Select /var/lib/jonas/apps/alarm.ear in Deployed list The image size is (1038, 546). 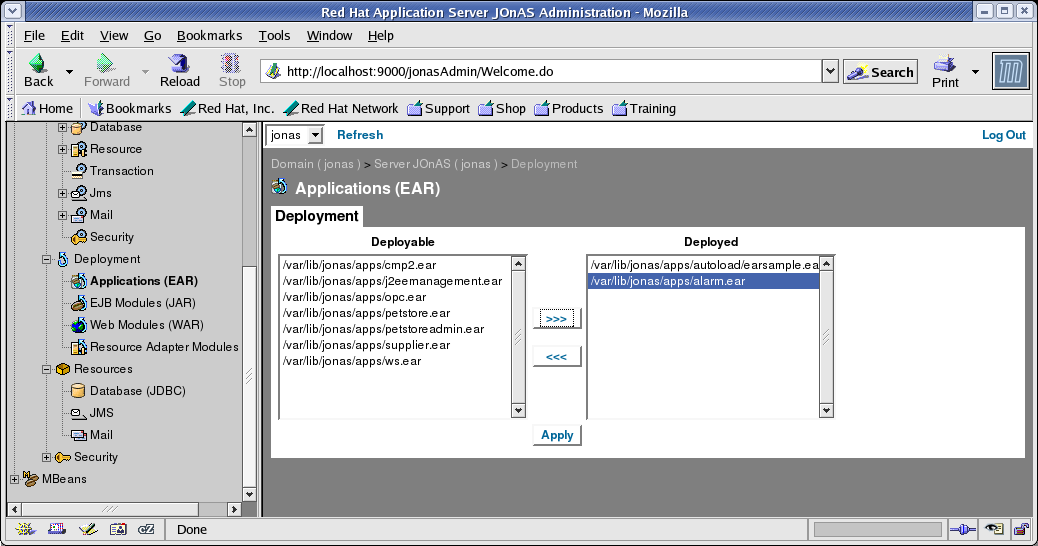(704, 281)
